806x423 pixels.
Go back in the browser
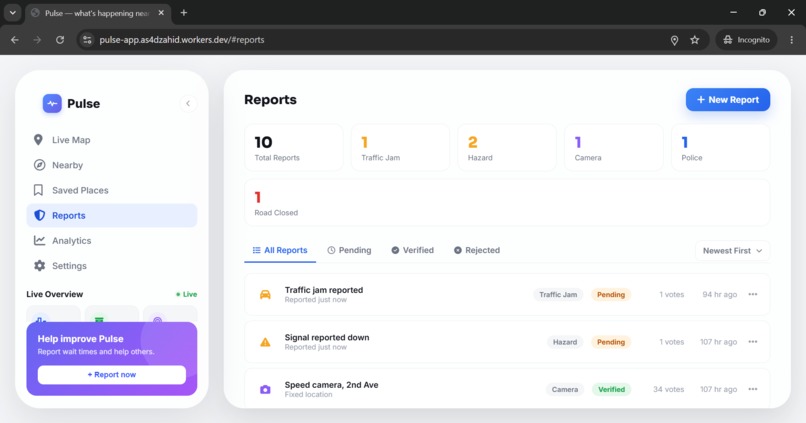click(15, 40)
